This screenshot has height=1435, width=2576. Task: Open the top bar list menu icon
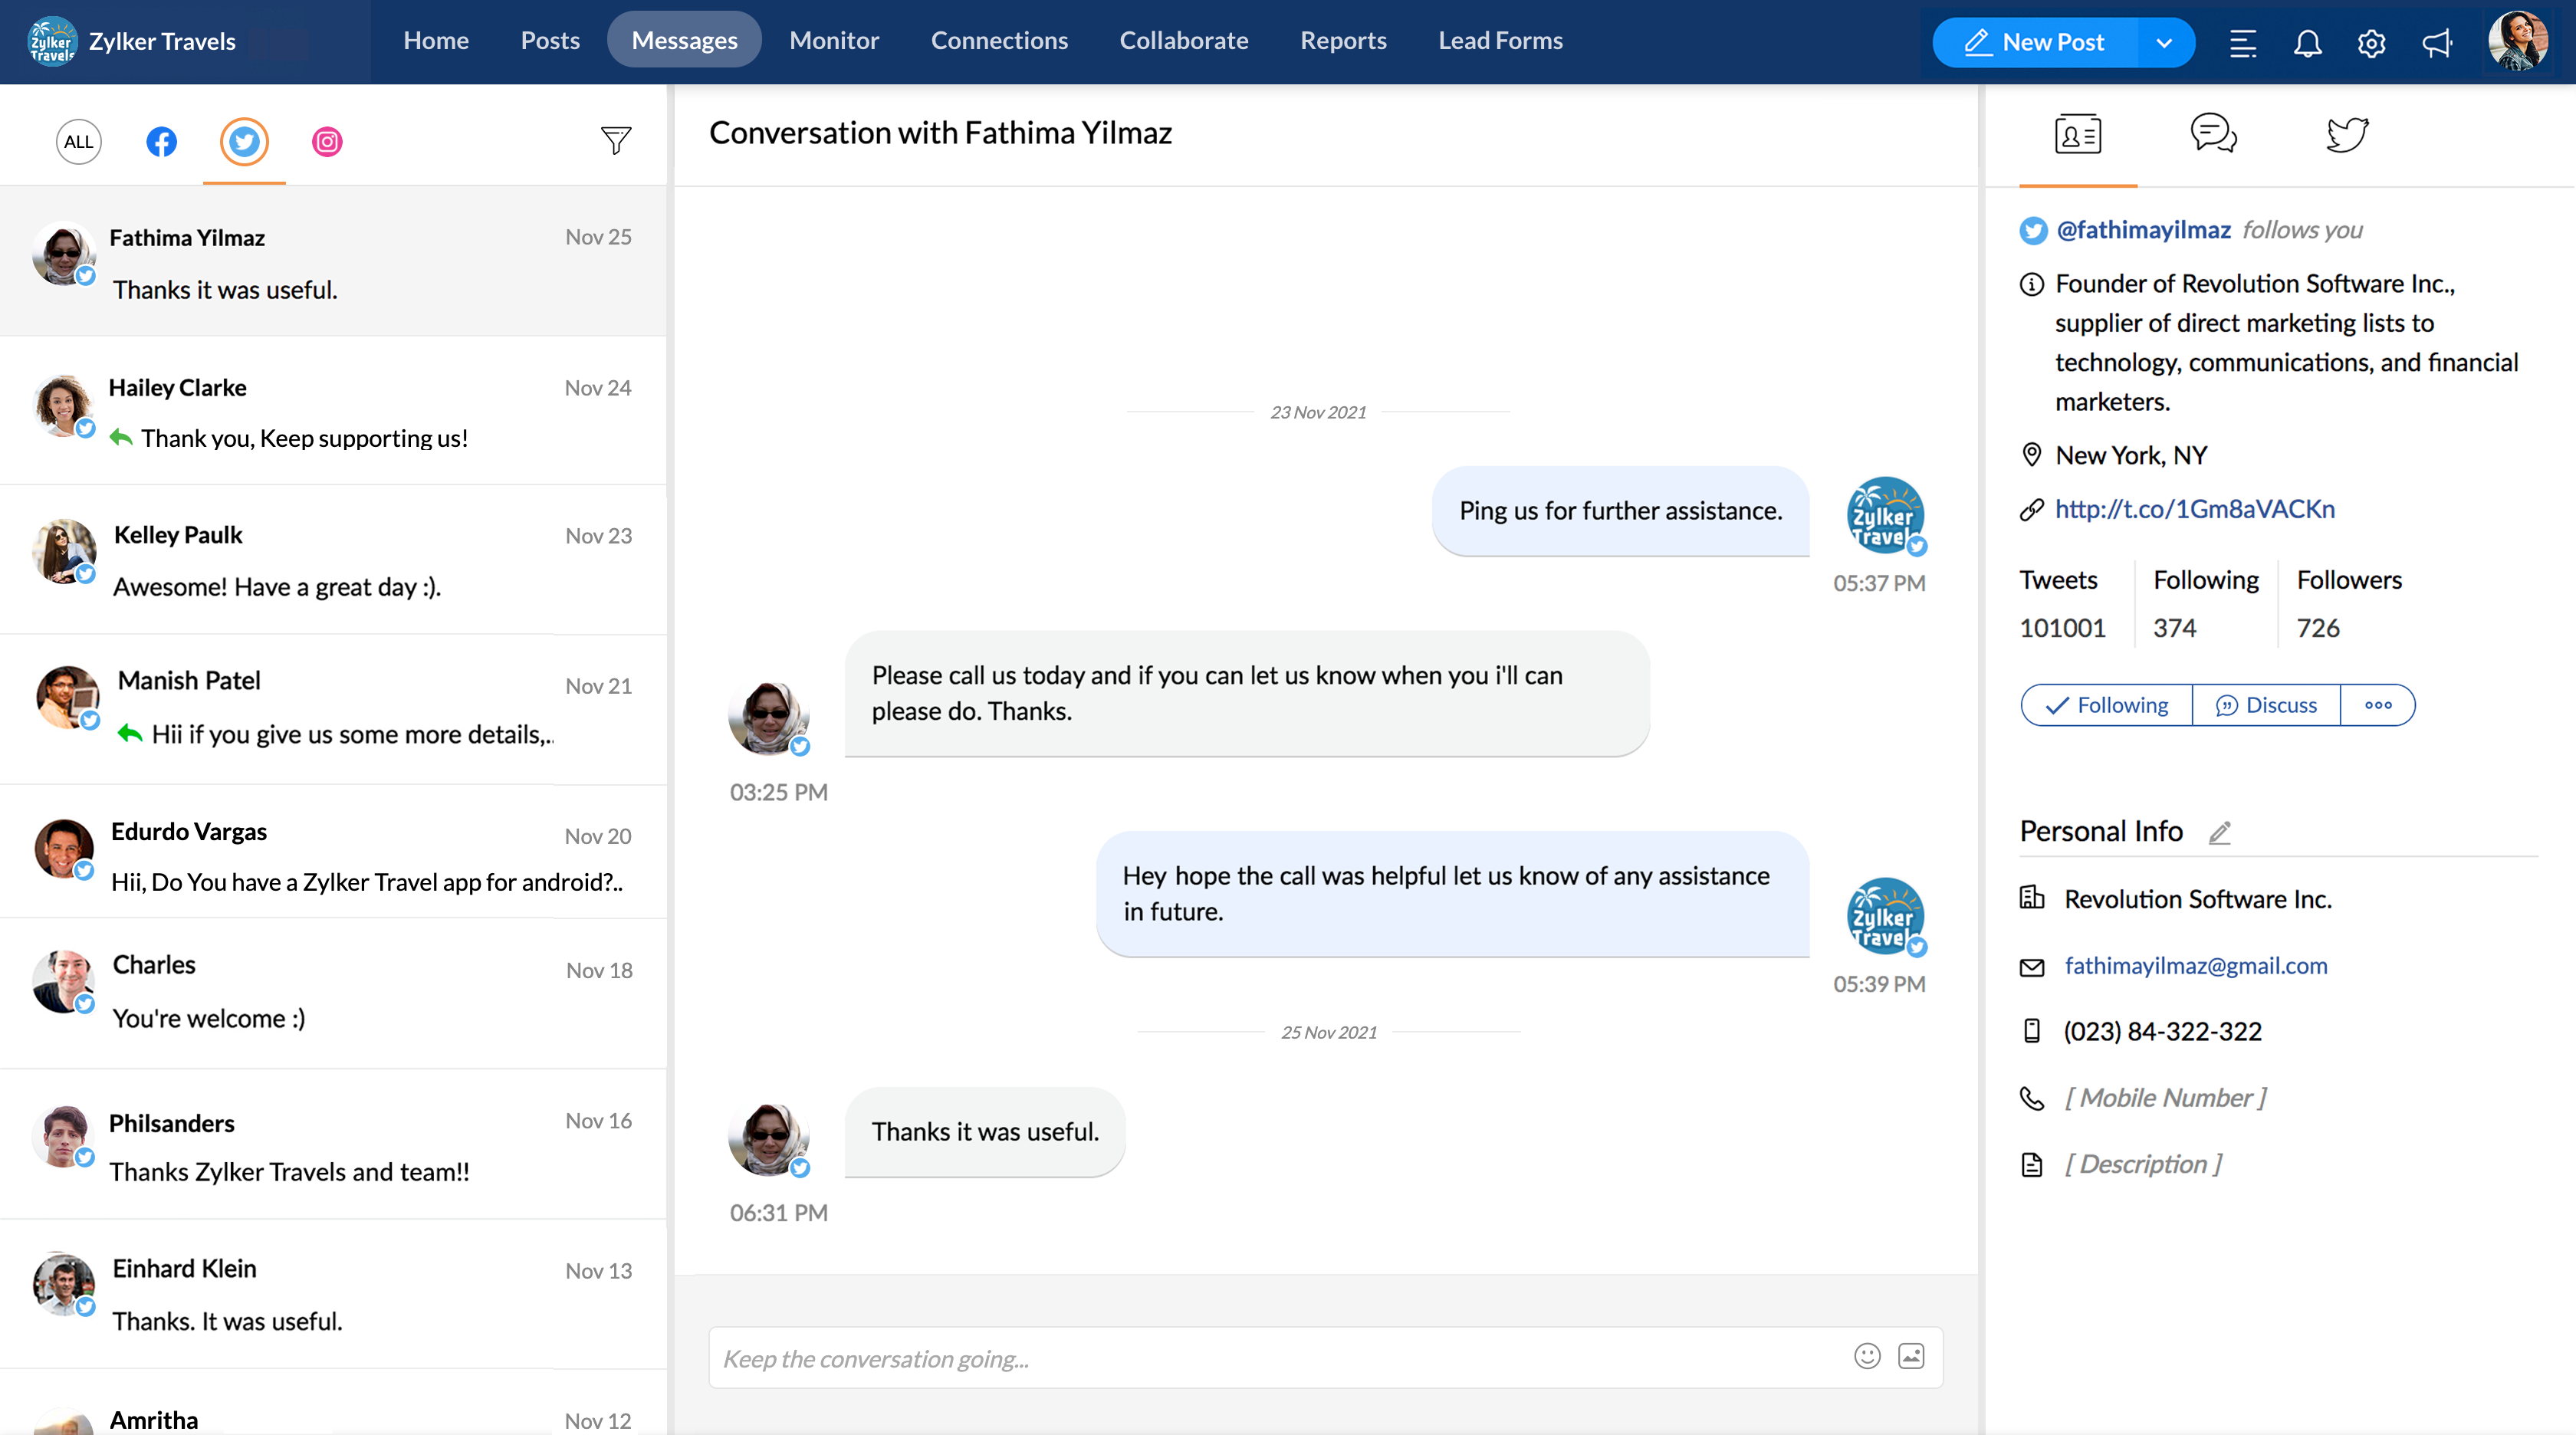pos(2242,43)
